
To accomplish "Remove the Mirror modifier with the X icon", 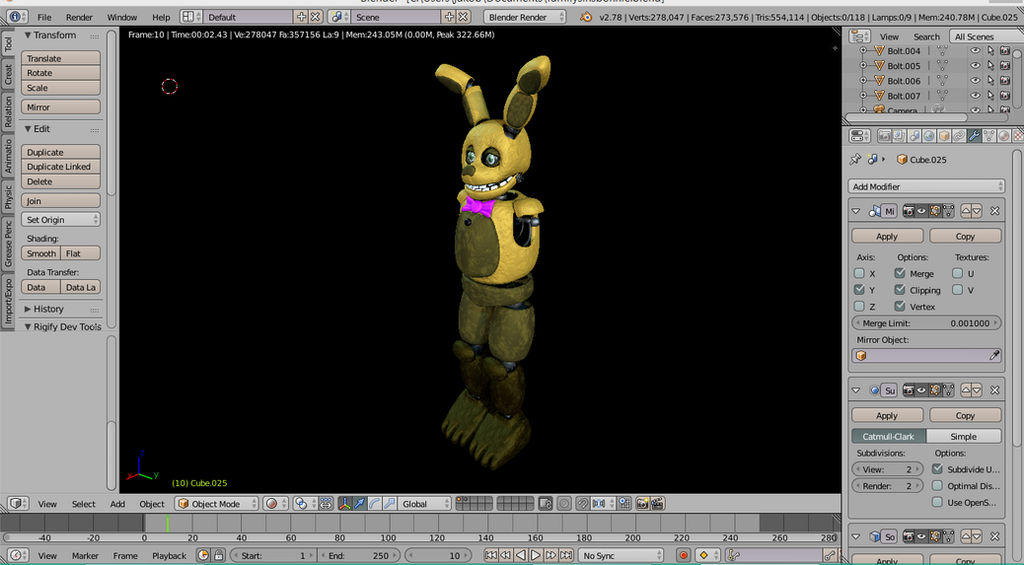I will (995, 211).
